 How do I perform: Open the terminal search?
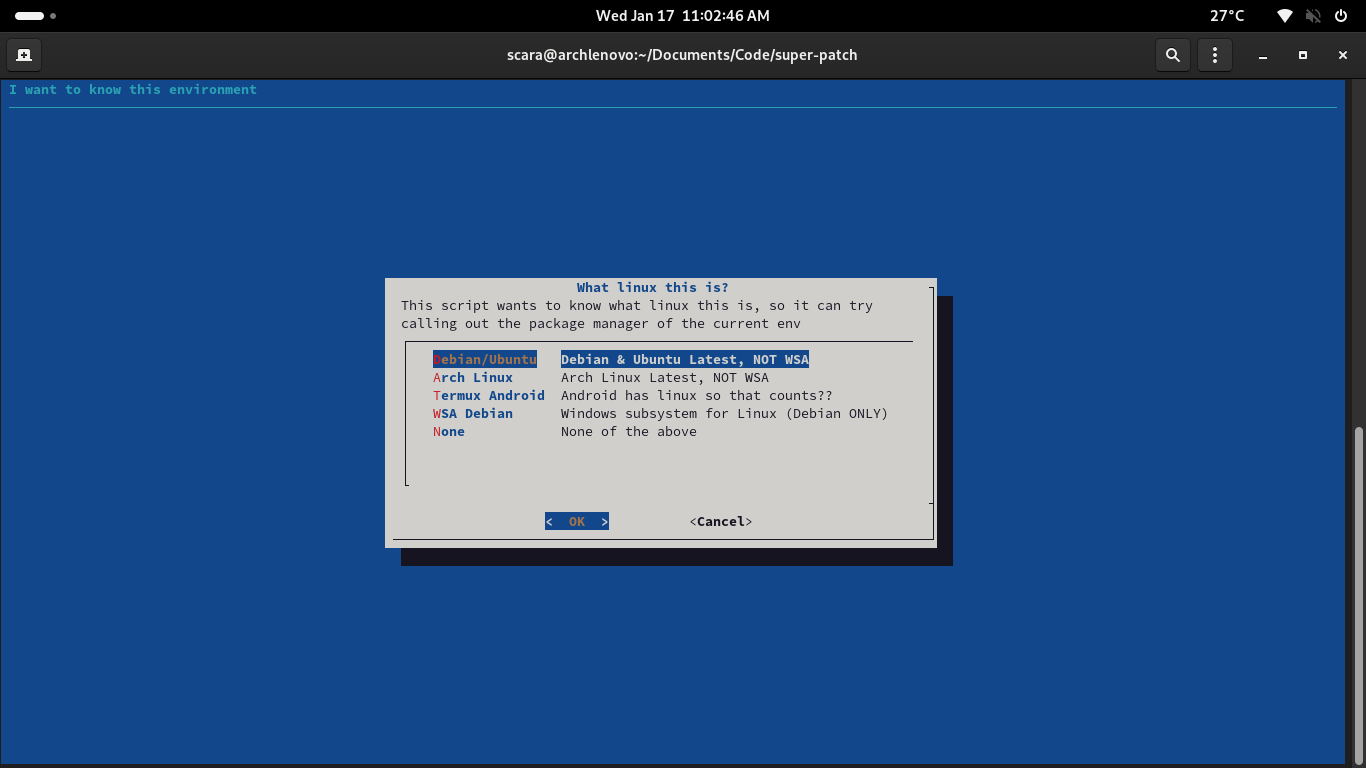coord(1173,55)
